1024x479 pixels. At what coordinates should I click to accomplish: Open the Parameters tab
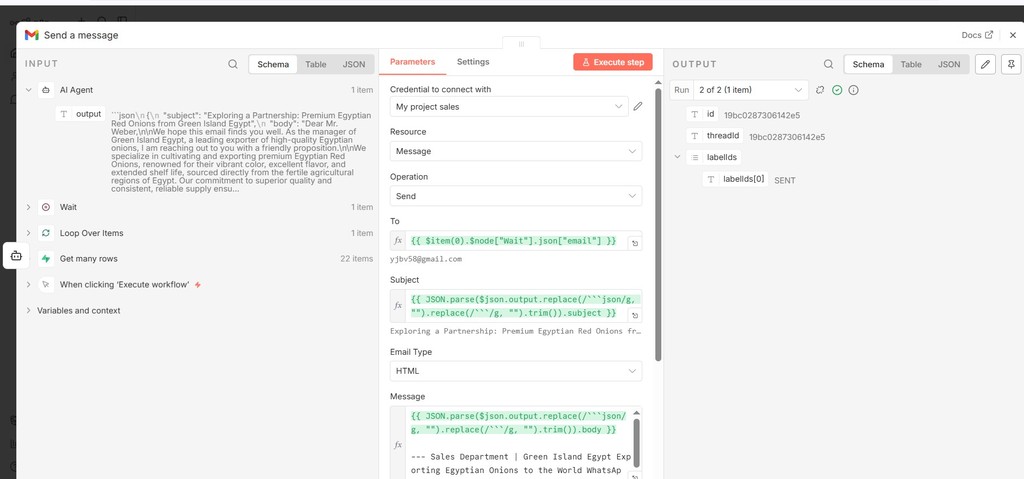(412, 61)
